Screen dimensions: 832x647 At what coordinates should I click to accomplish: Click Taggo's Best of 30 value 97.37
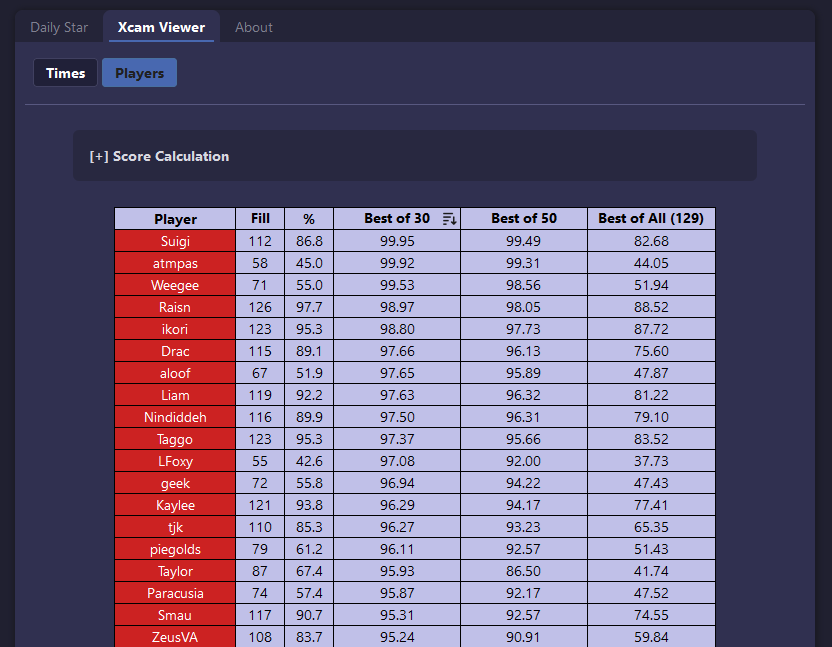tap(397, 439)
